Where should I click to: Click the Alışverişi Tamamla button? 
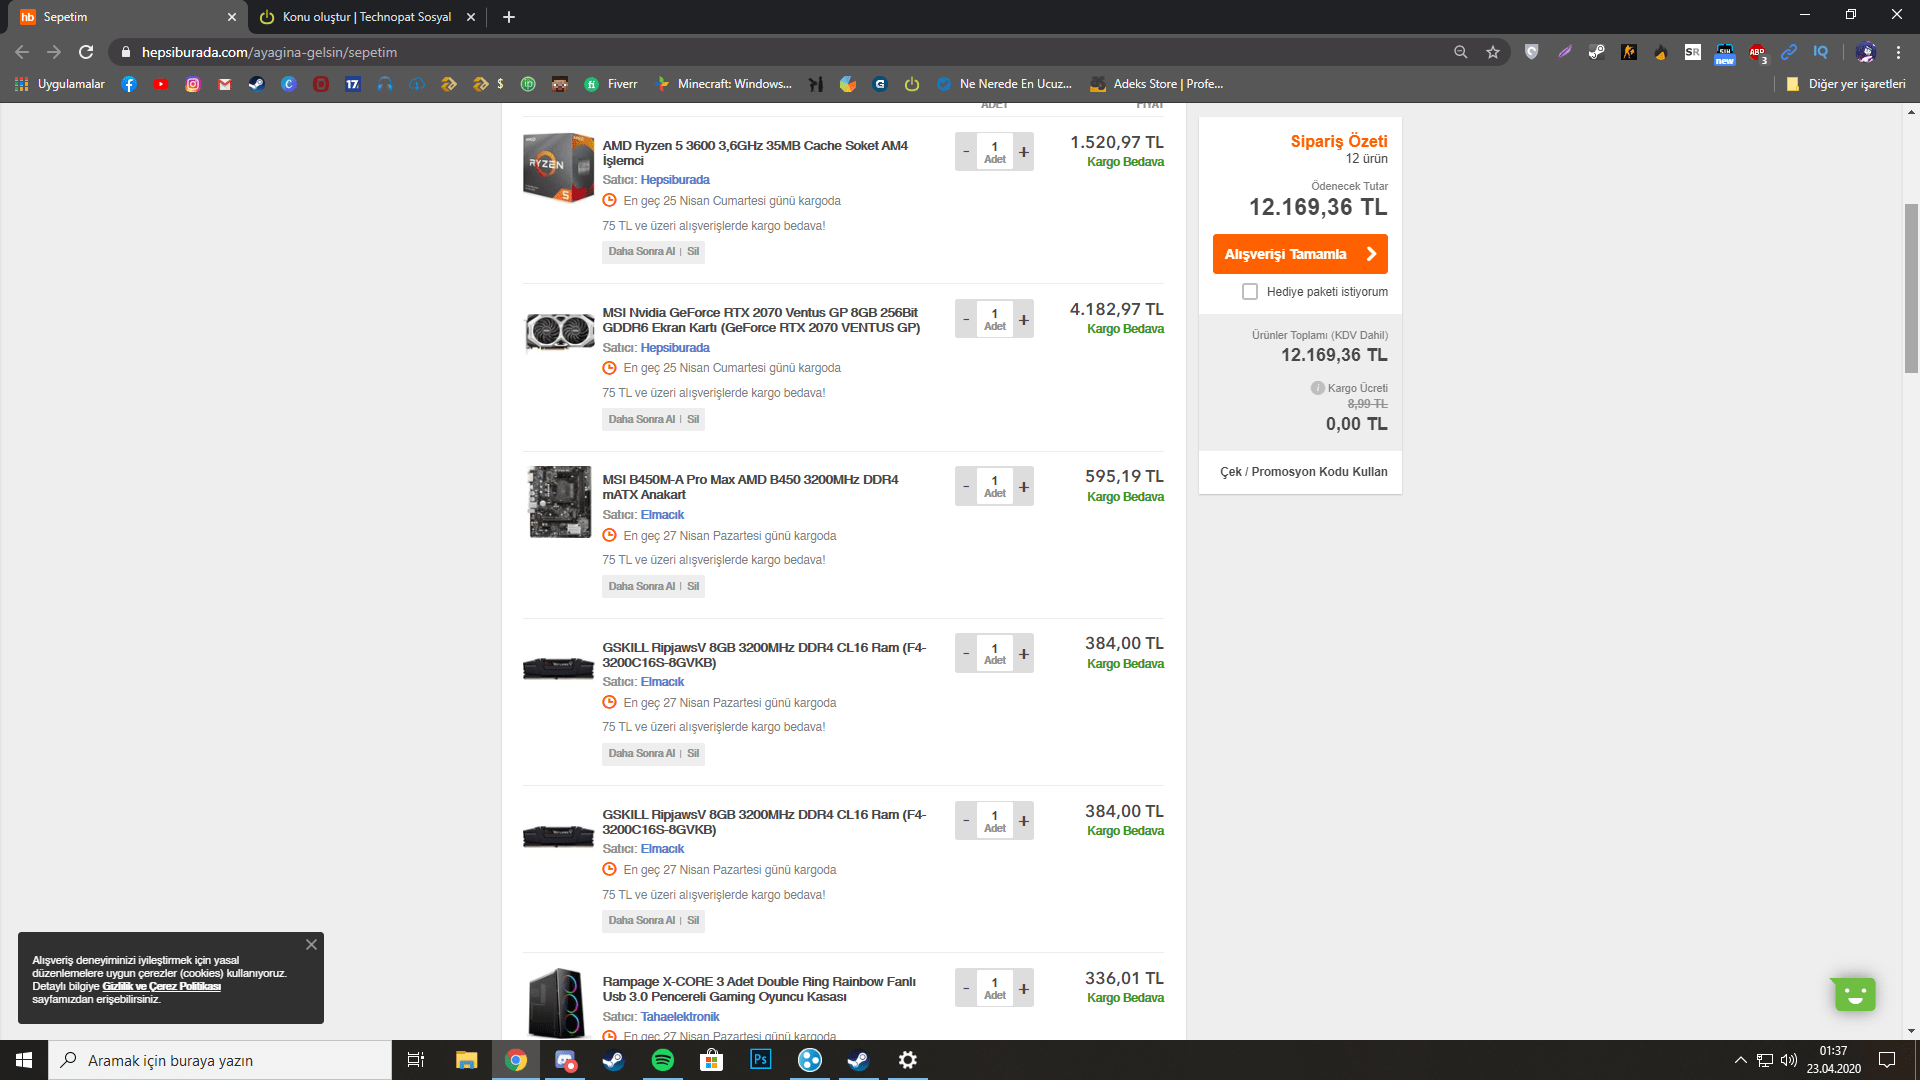pyautogui.click(x=1299, y=254)
